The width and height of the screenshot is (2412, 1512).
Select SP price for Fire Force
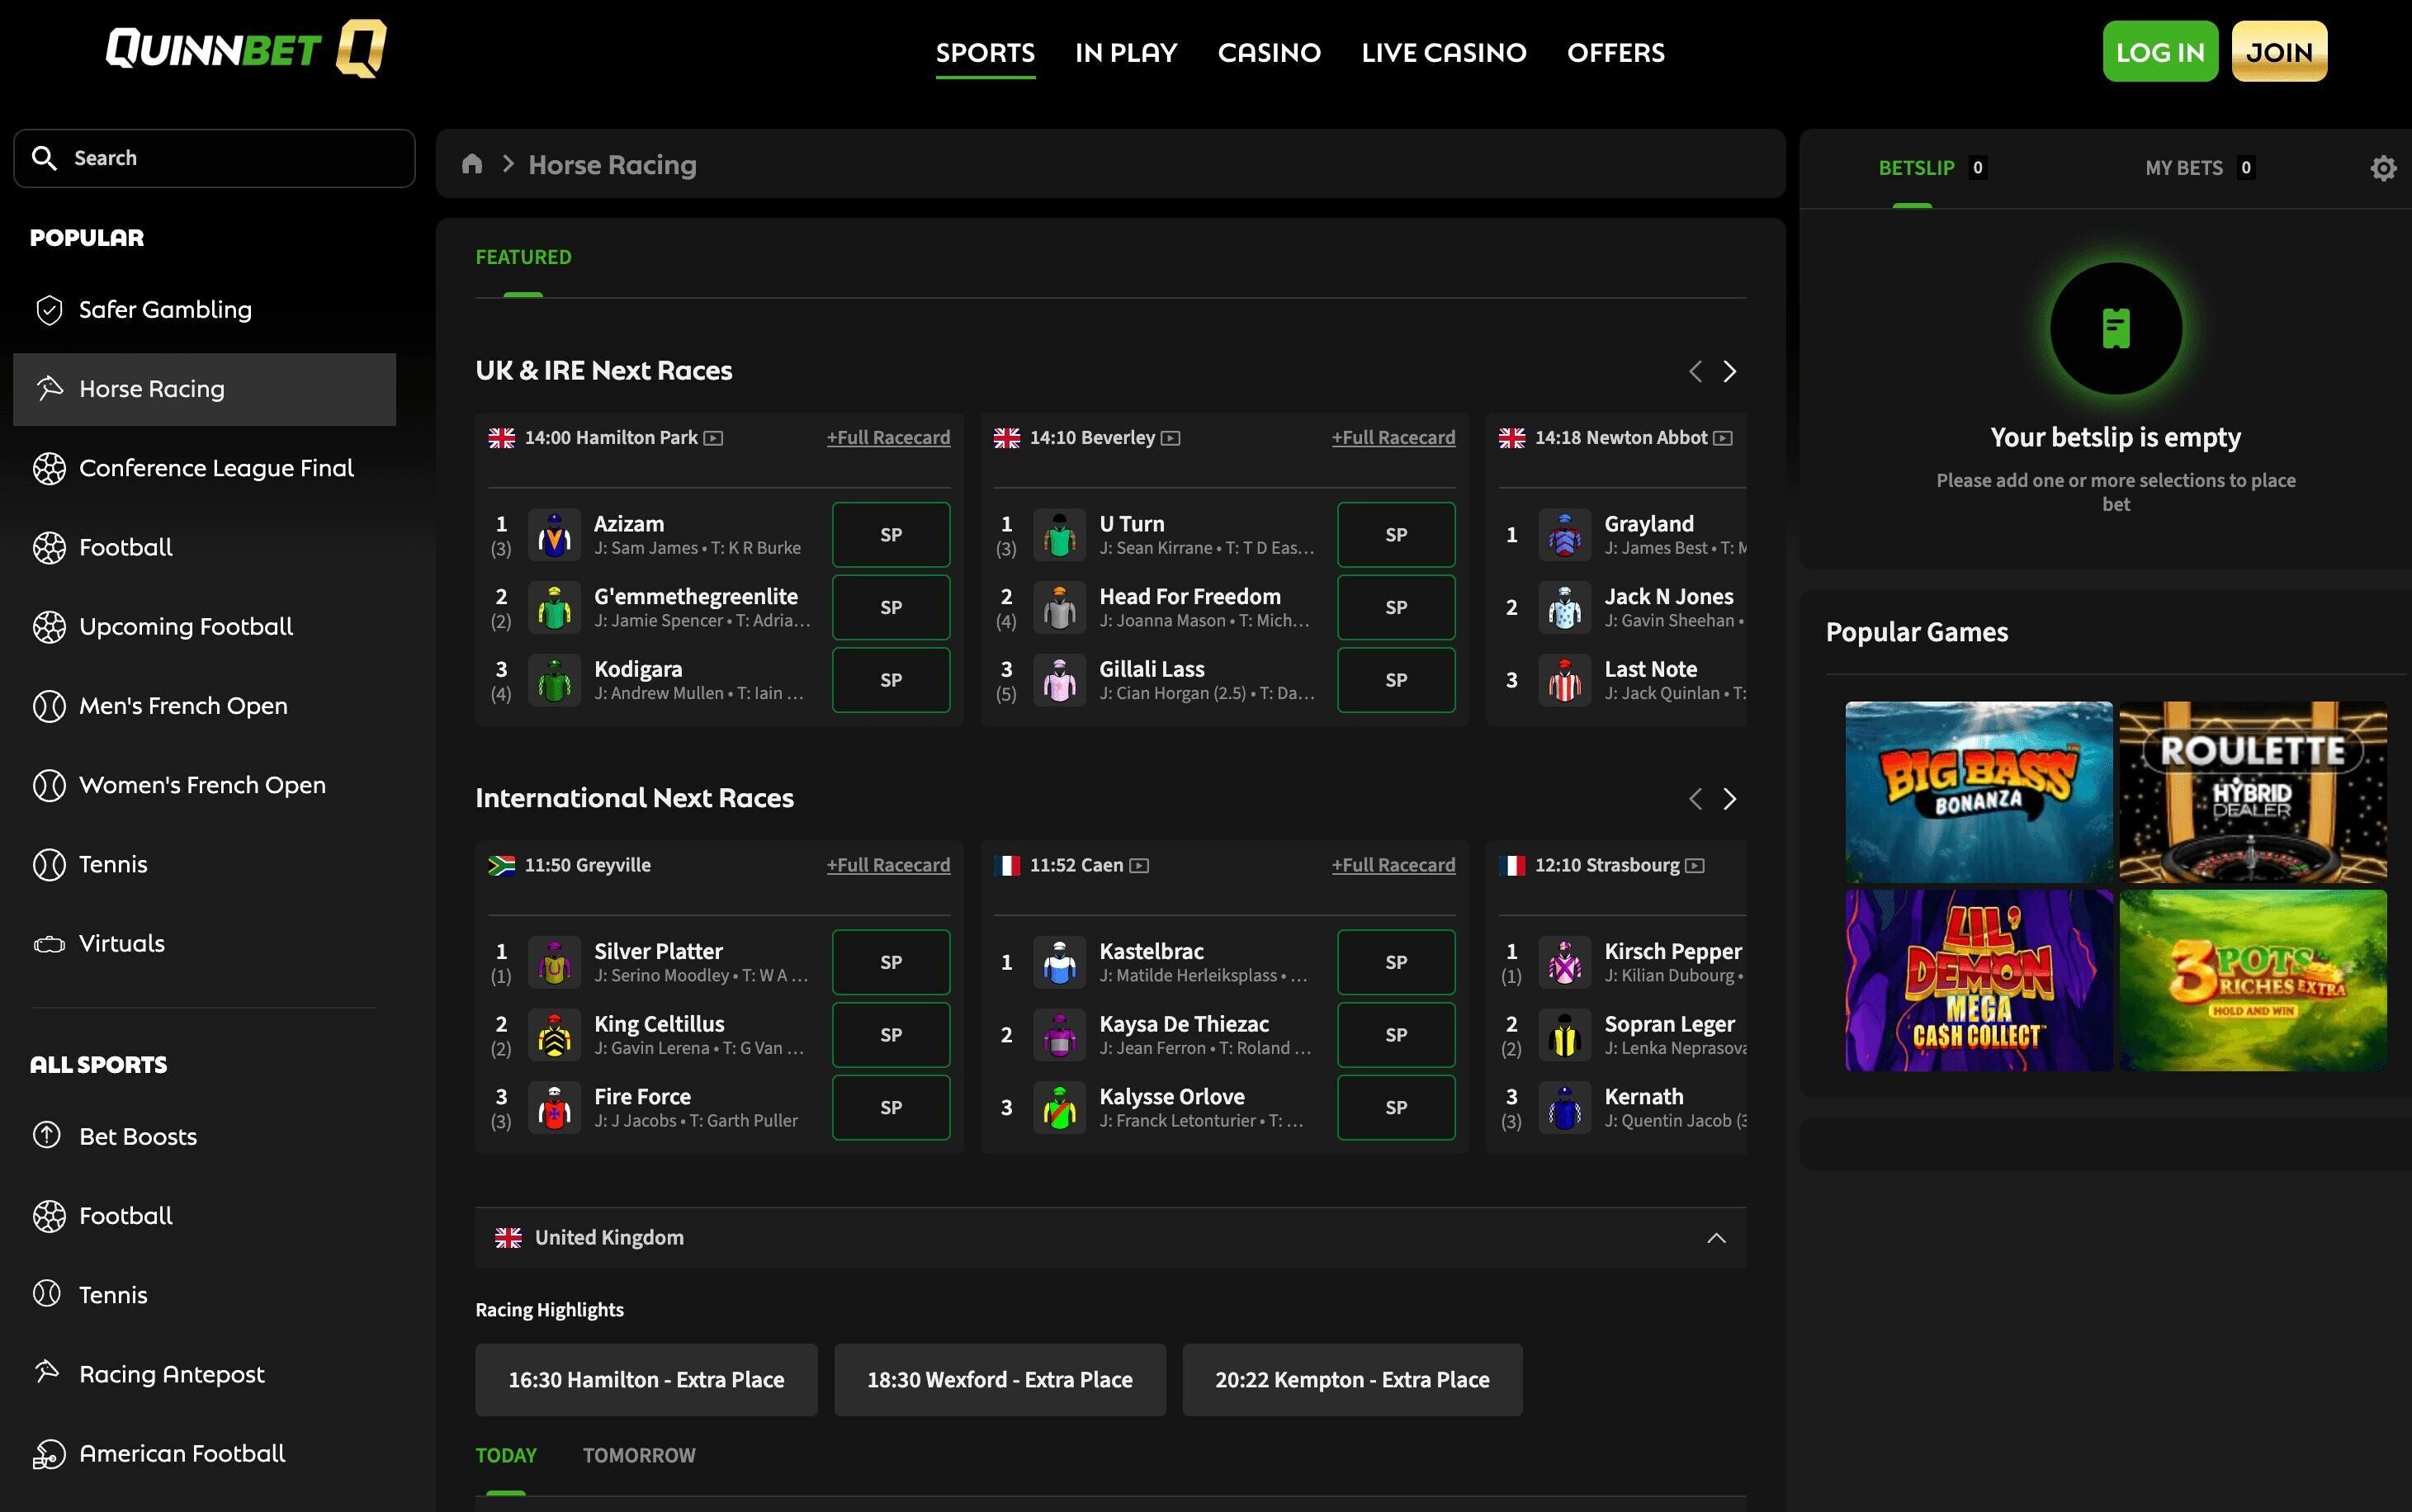(x=891, y=1108)
